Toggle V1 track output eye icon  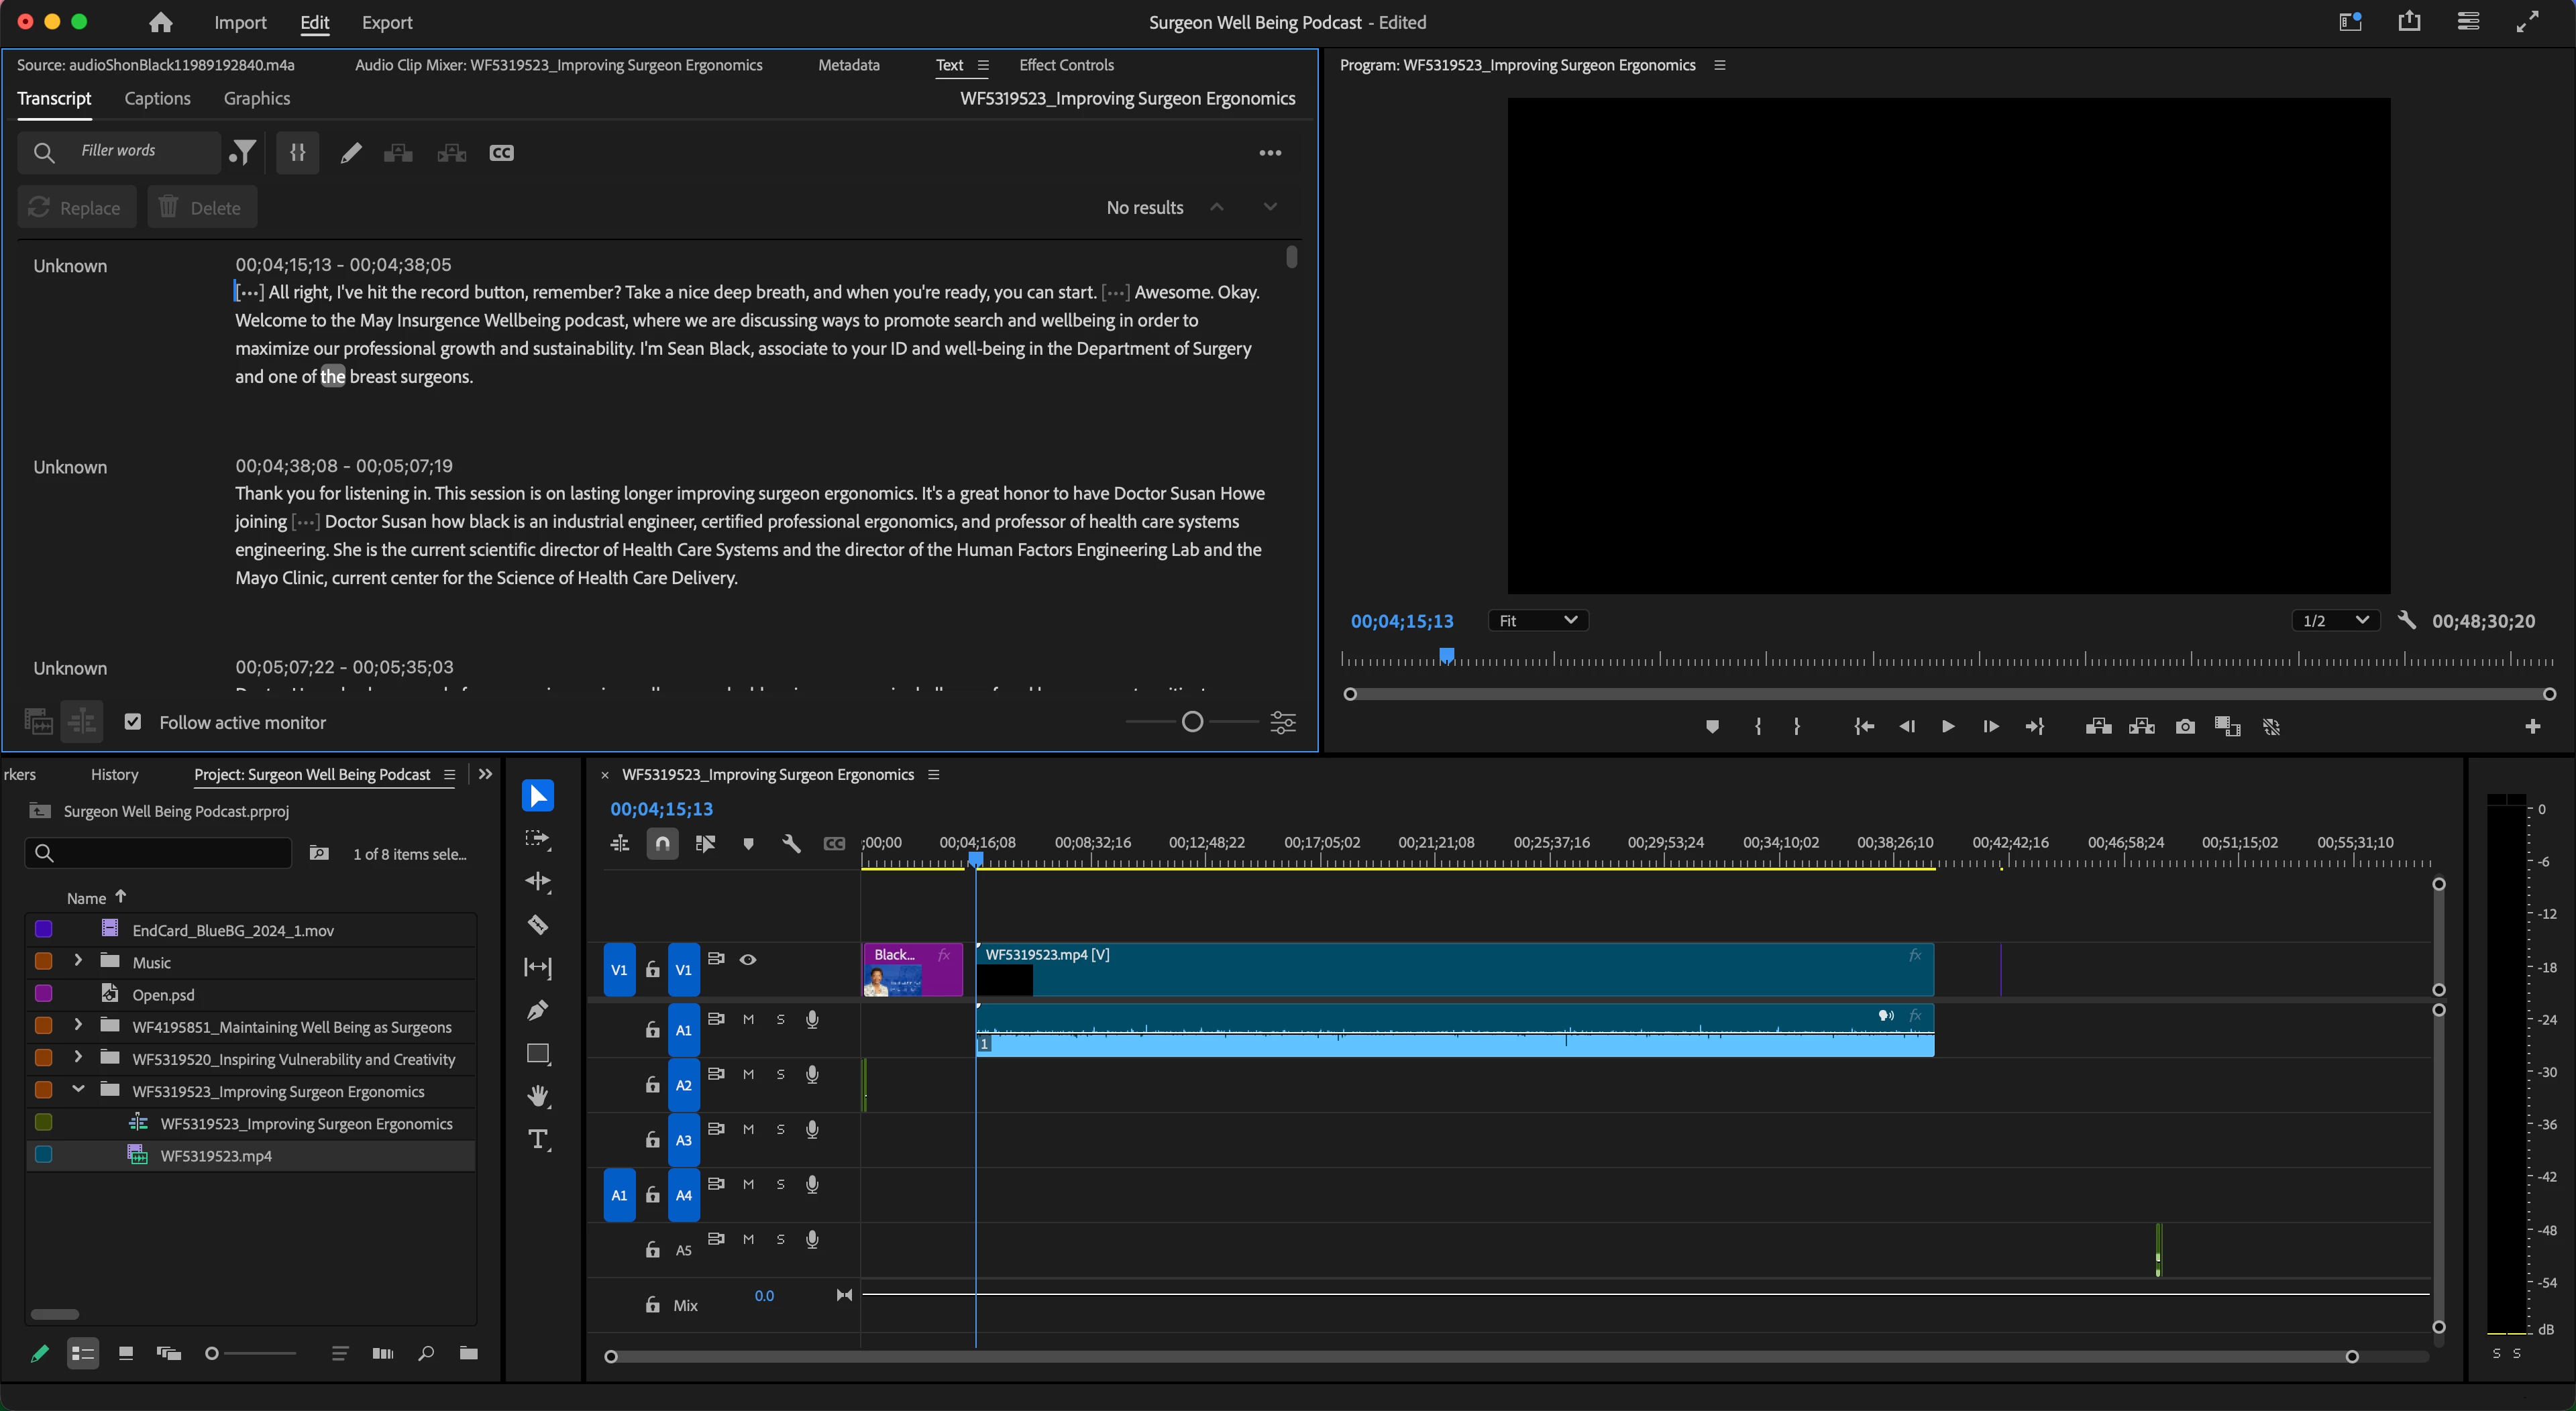click(x=747, y=959)
